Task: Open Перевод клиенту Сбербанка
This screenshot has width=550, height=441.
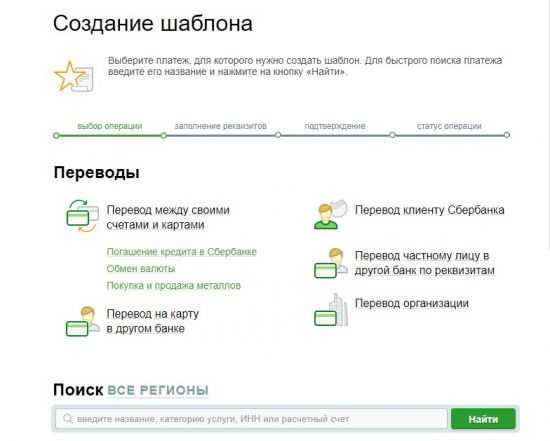Action: (x=429, y=210)
